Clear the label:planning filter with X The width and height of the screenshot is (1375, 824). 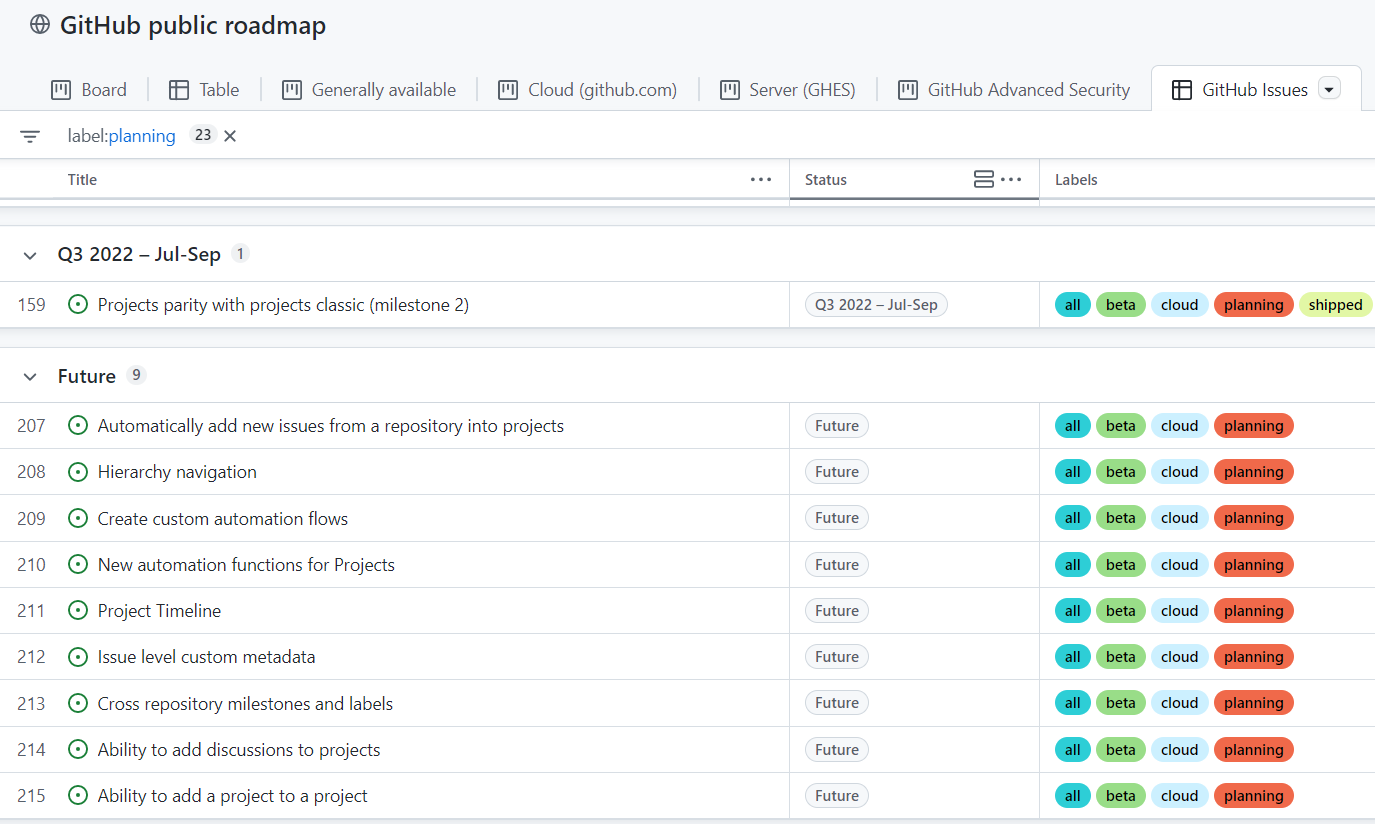point(230,136)
